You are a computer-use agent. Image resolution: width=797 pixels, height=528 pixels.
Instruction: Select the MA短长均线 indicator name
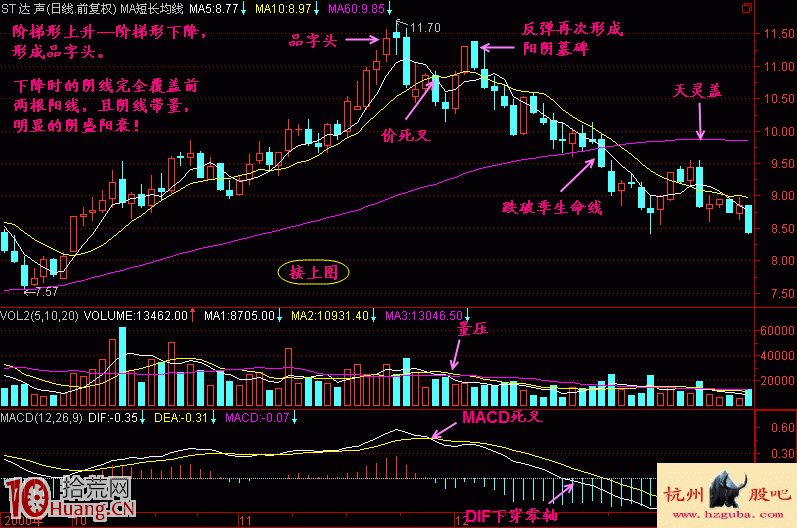(151, 8)
